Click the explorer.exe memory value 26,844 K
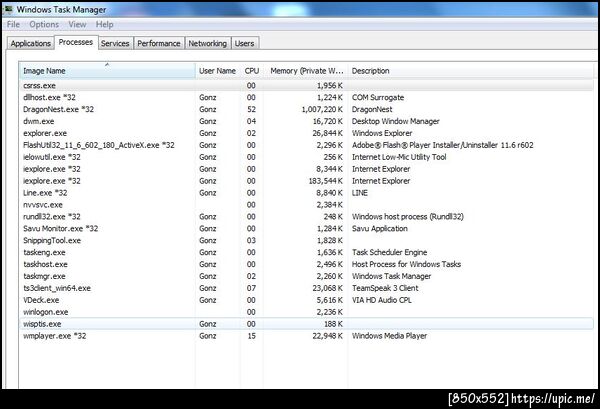Image resolution: width=600 pixels, height=409 pixels. click(x=328, y=133)
